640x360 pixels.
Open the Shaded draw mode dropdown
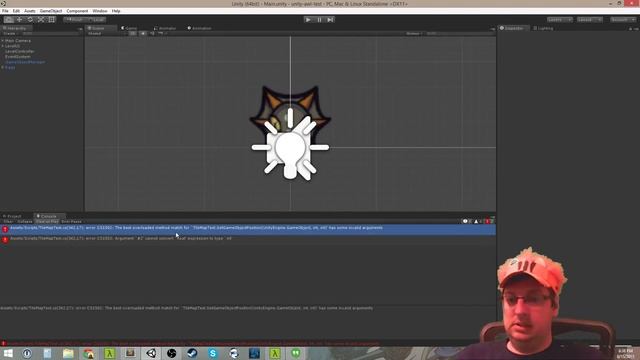[x=106, y=33]
